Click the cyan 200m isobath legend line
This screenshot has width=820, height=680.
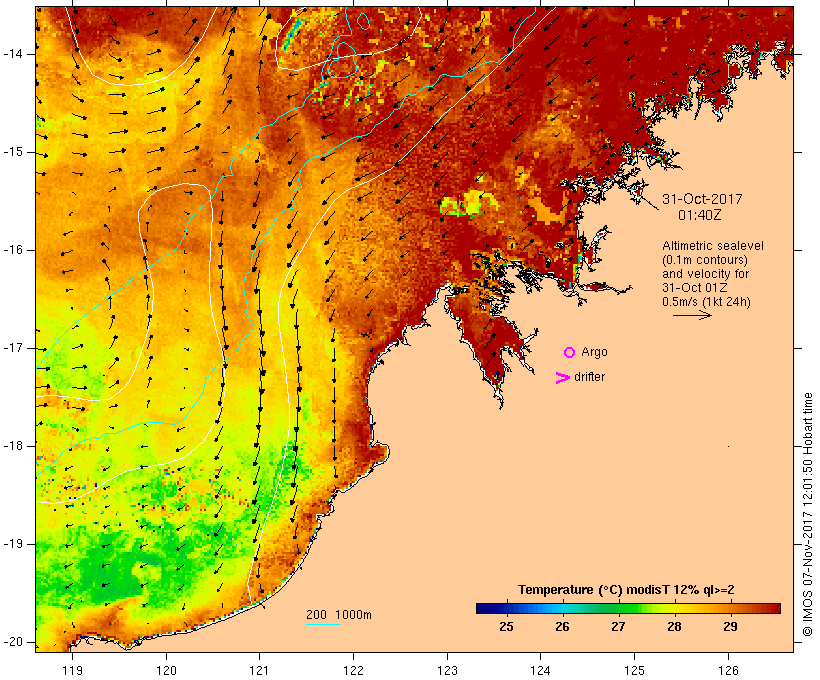[323, 624]
